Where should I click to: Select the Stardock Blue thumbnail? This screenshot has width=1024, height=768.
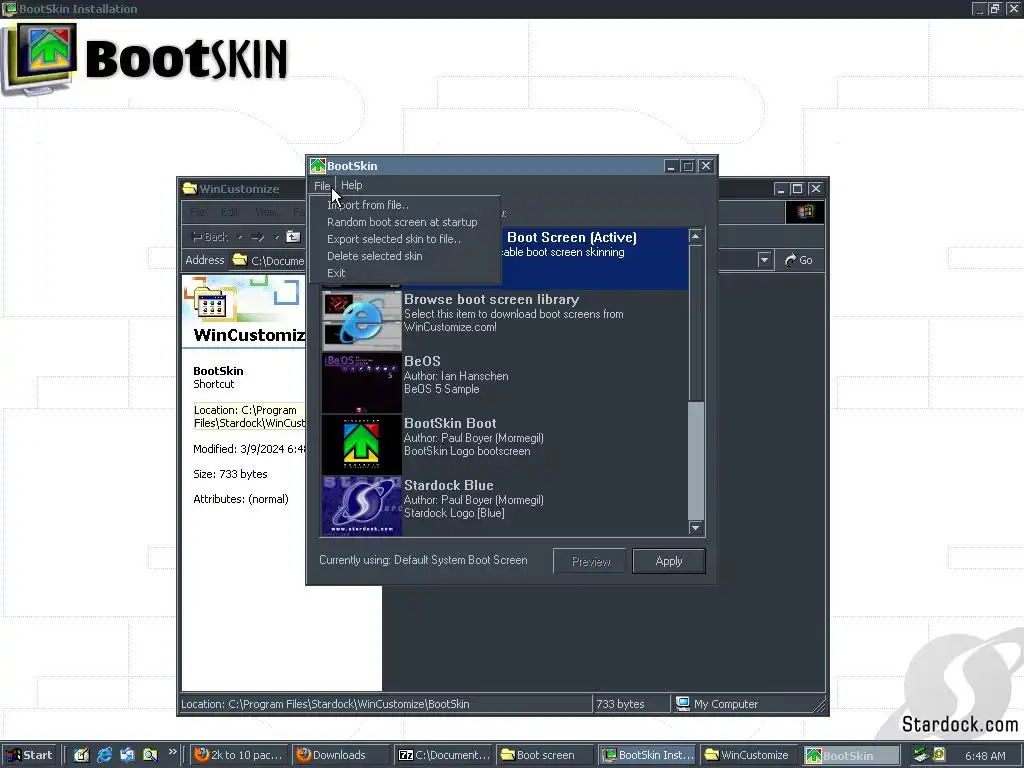point(361,506)
